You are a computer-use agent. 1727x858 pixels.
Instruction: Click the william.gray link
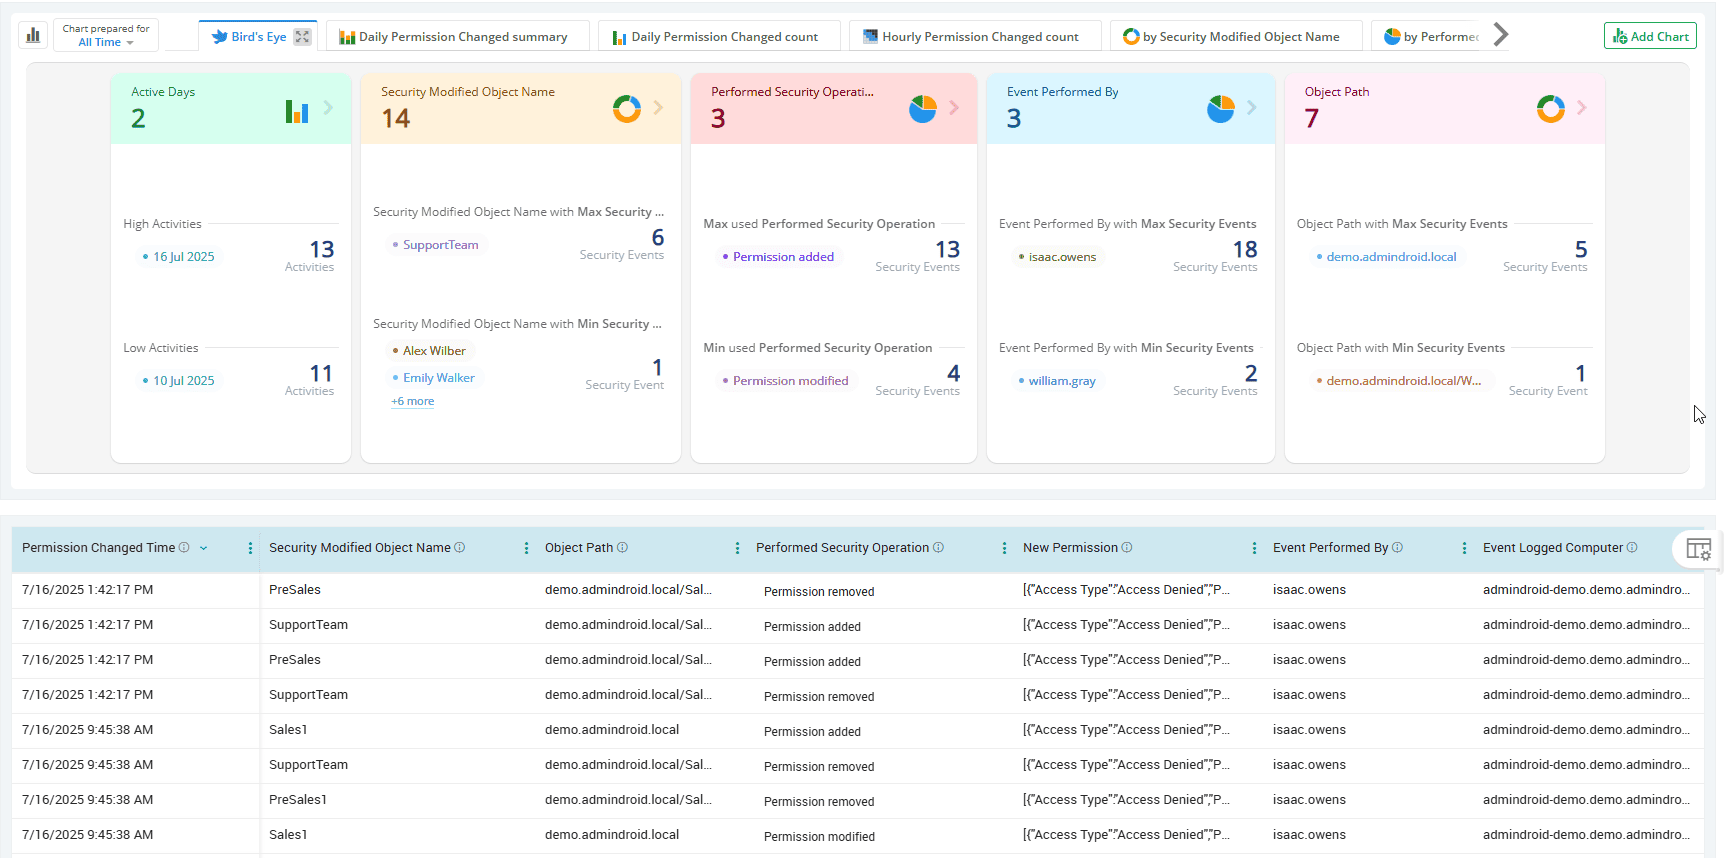(1062, 381)
